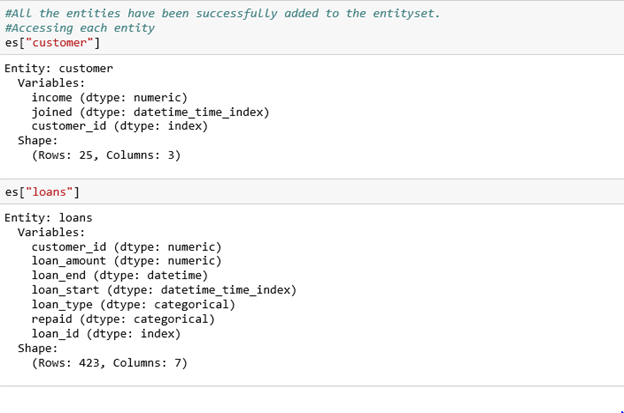Click '(Rows: 423, Columns: 7)' shape text
624x413 pixels.
click(x=109, y=363)
